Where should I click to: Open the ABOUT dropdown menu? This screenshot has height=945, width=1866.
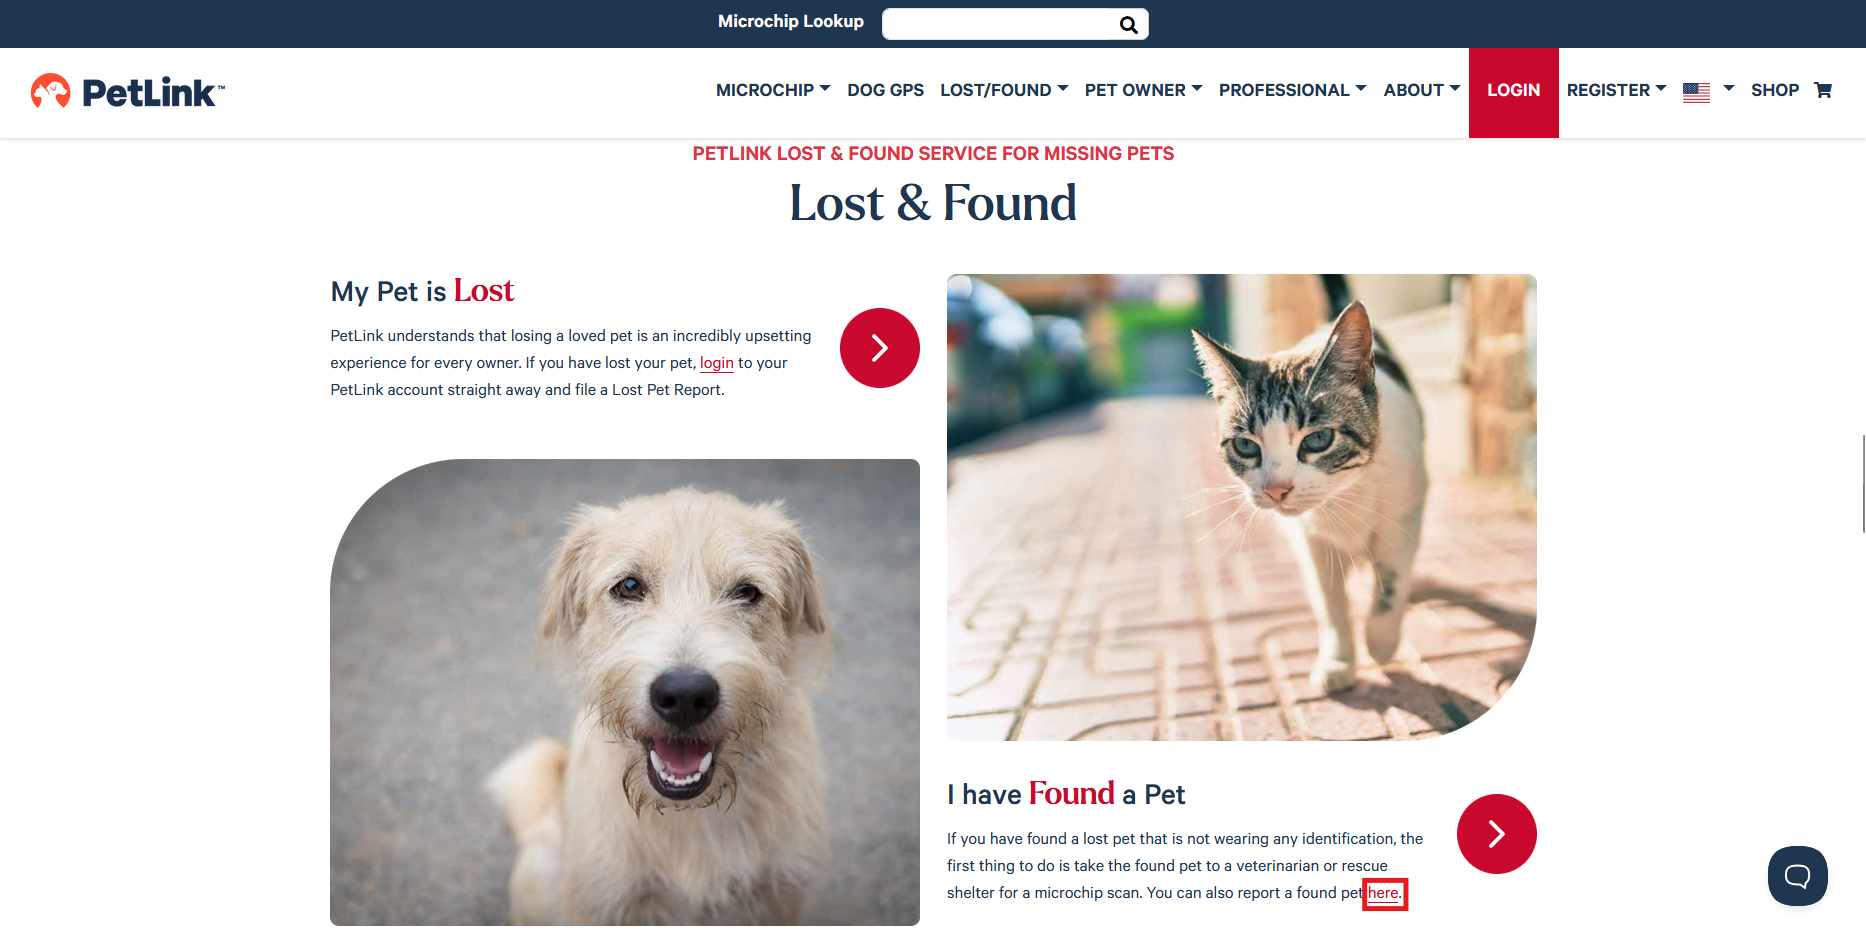1422,90
